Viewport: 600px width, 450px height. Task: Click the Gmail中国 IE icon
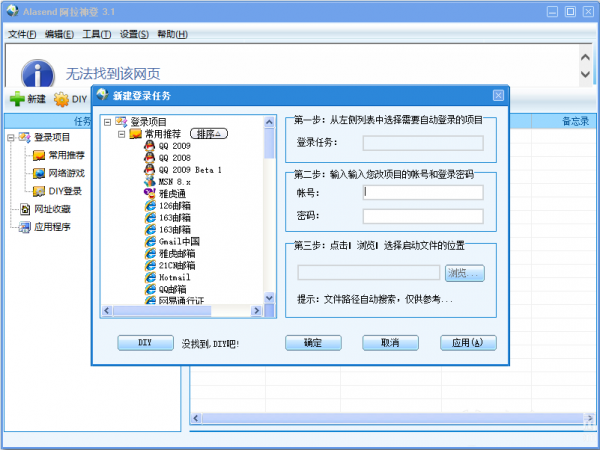coord(150,241)
